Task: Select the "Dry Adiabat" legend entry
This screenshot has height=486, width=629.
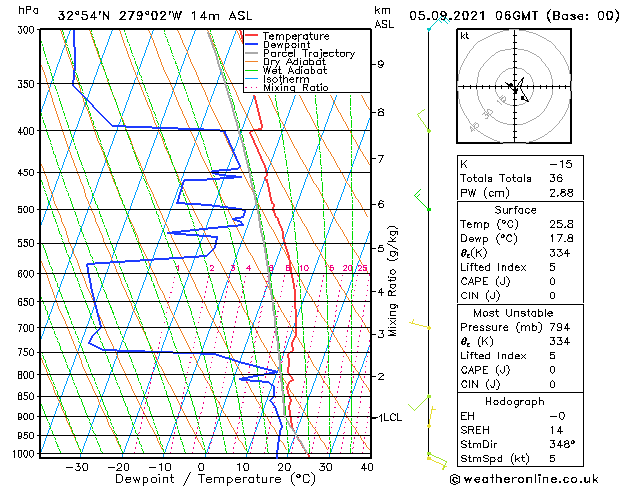Action: pos(294,62)
